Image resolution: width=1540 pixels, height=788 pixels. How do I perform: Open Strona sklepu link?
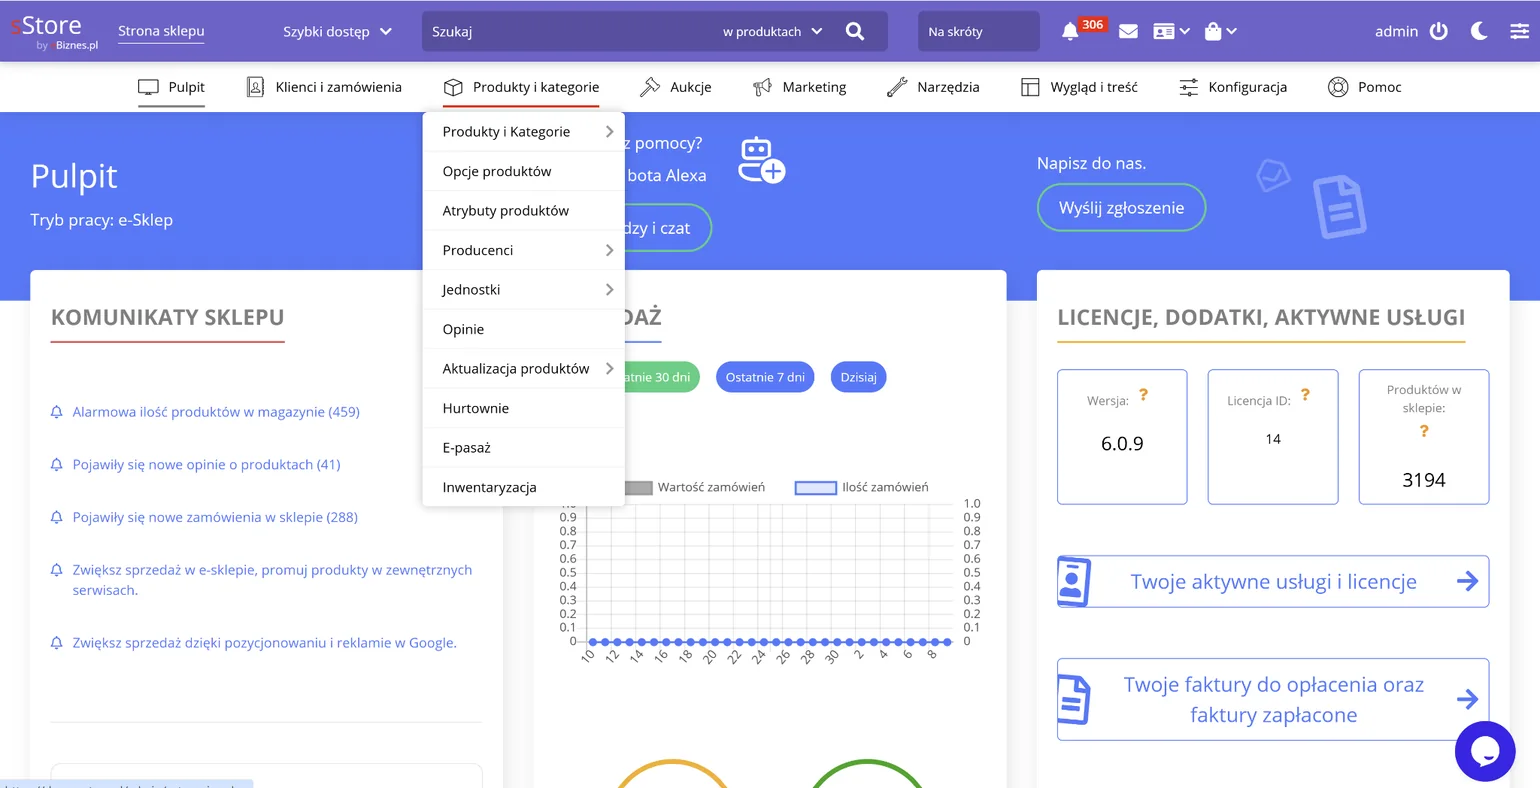click(x=161, y=31)
